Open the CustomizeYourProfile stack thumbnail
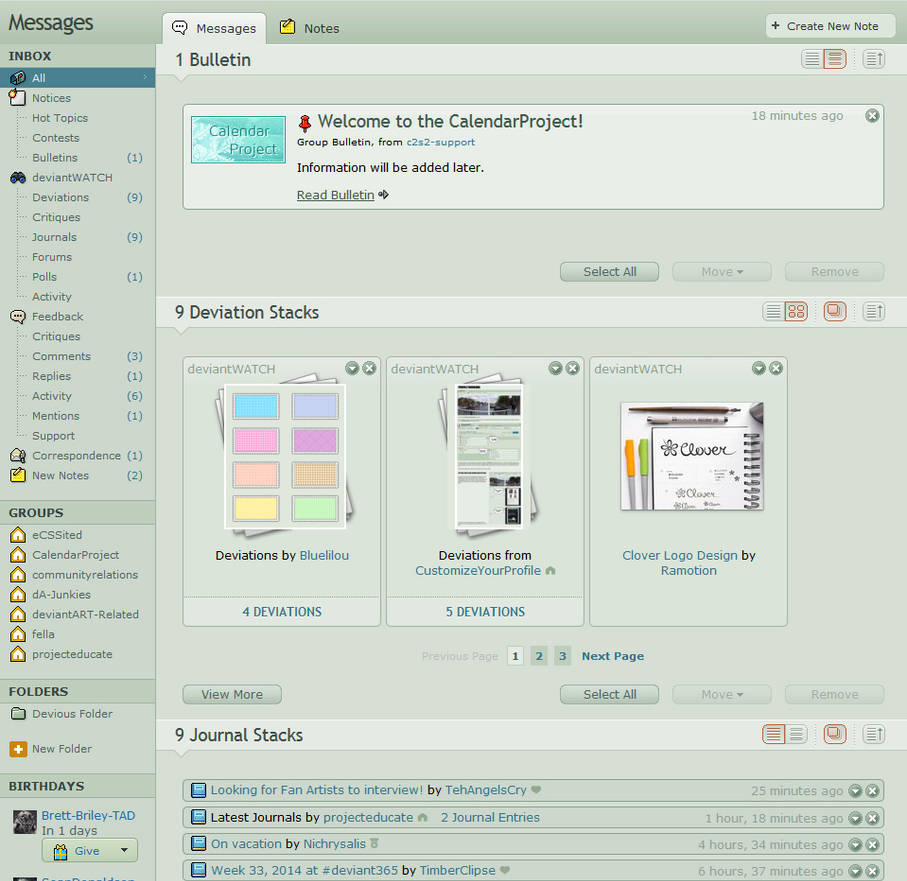 [x=488, y=454]
